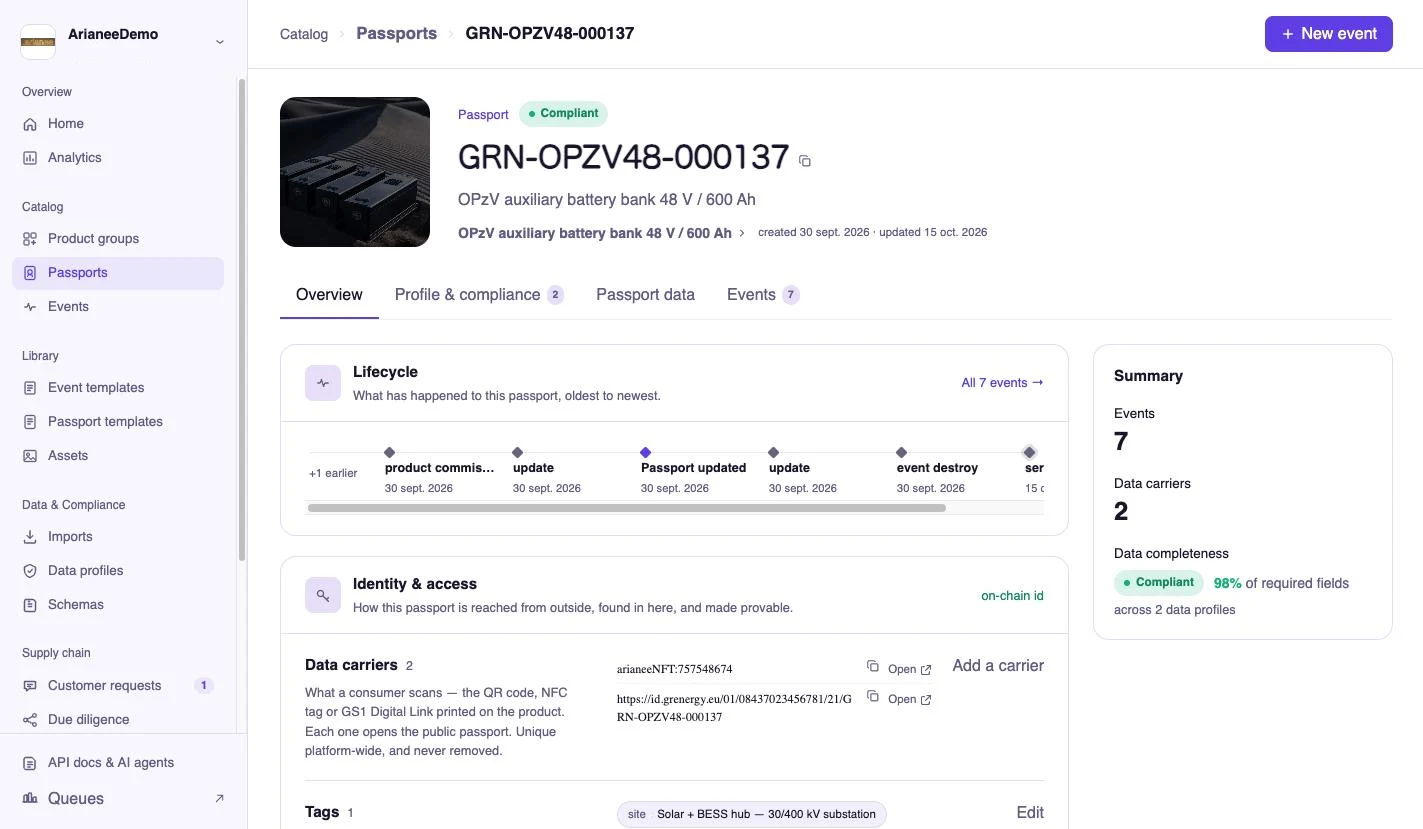Screen dimensions: 1423x829
Task: Click the New event button
Action: (x=1328, y=34)
